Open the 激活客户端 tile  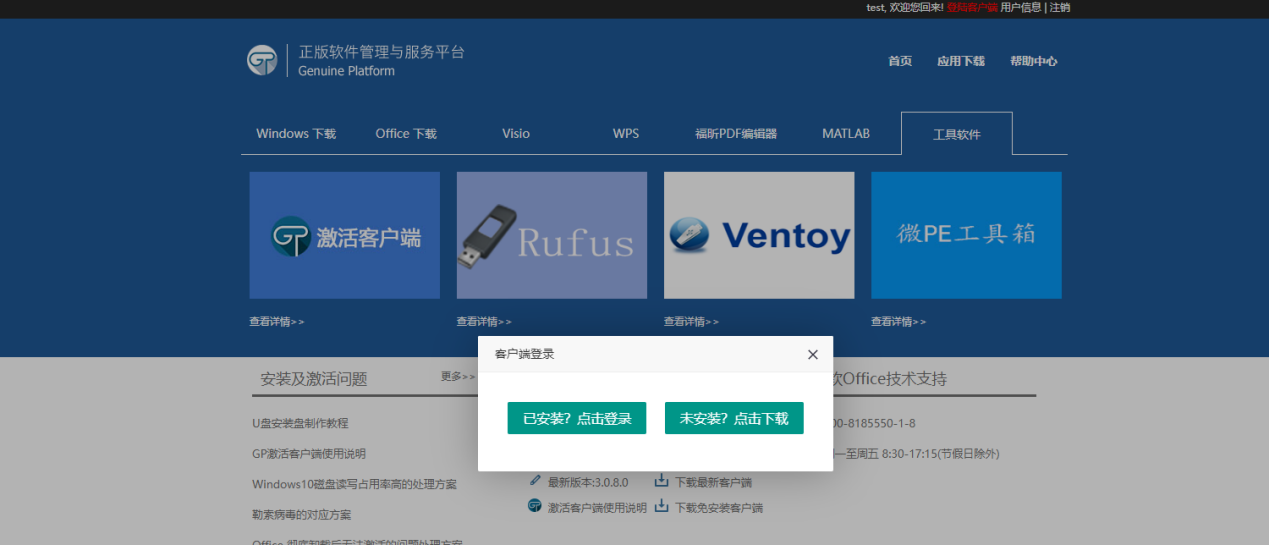tap(344, 235)
